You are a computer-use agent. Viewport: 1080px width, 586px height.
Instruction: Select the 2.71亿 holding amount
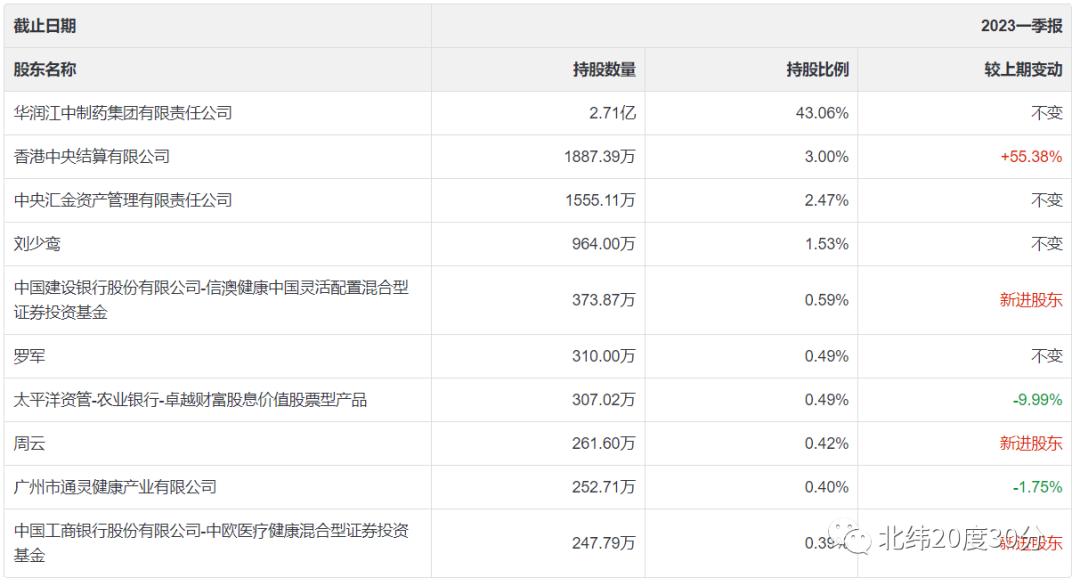[x=615, y=112]
